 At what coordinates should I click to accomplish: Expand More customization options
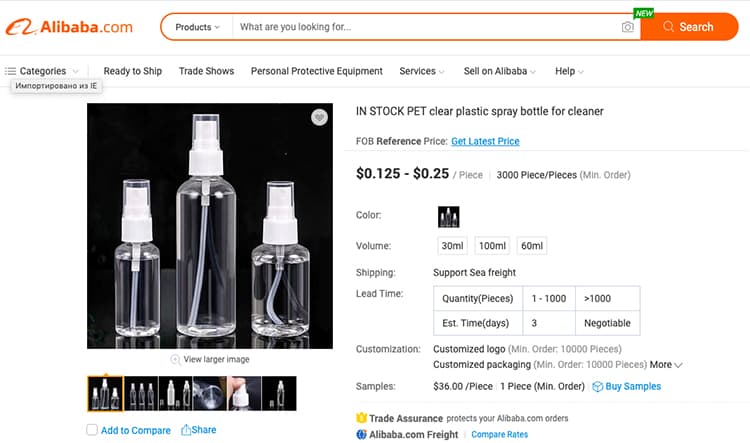point(665,365)
